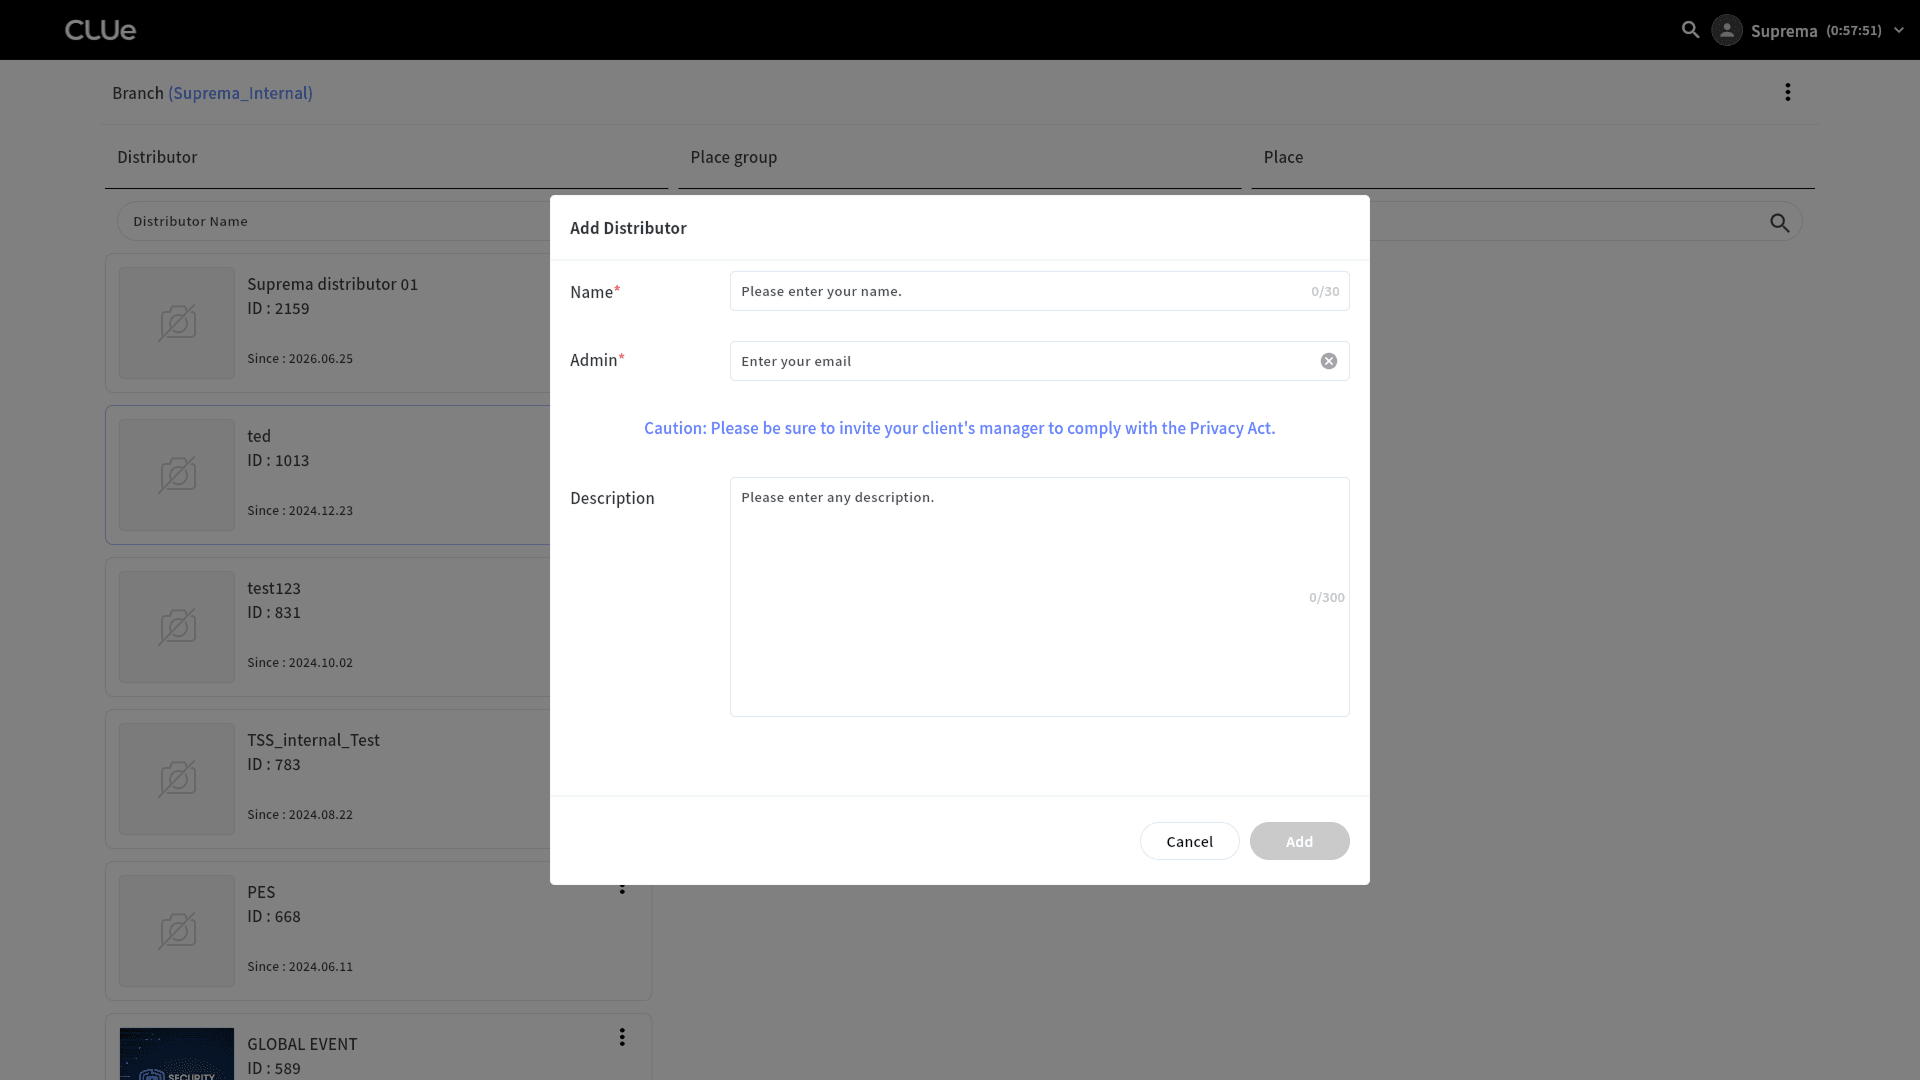Viewport: 1920px width, 1080px height.
Task: Click 'ID : 589' text
Action: click(274, 1068)
